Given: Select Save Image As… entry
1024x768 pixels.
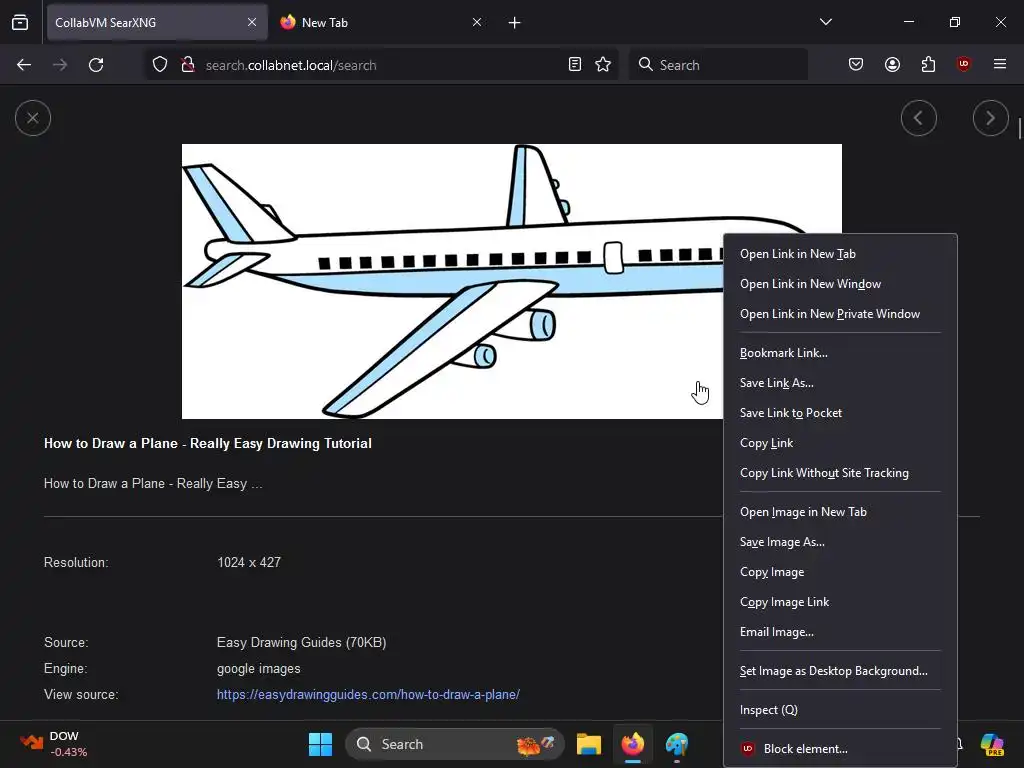Looking at the screenshot, I should (x=840, y=542).
